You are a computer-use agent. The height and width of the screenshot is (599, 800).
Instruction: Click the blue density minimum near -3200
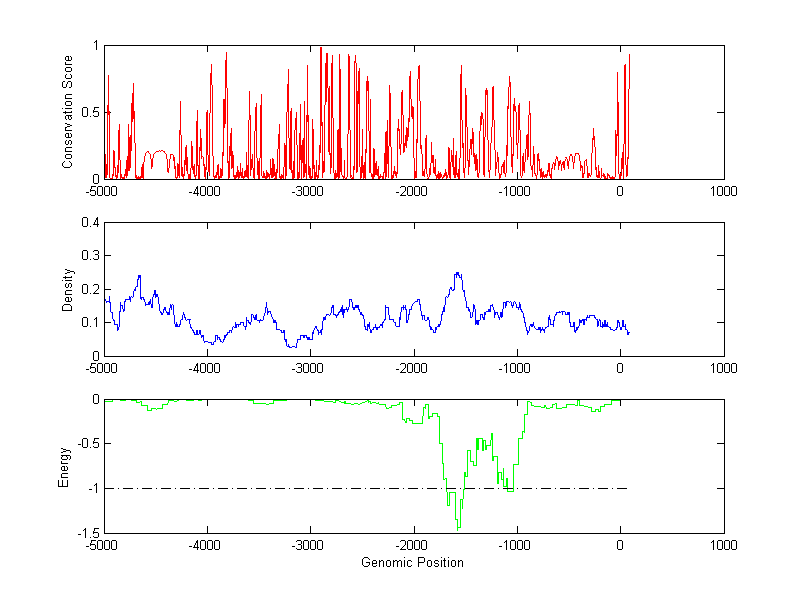(291, 346)
